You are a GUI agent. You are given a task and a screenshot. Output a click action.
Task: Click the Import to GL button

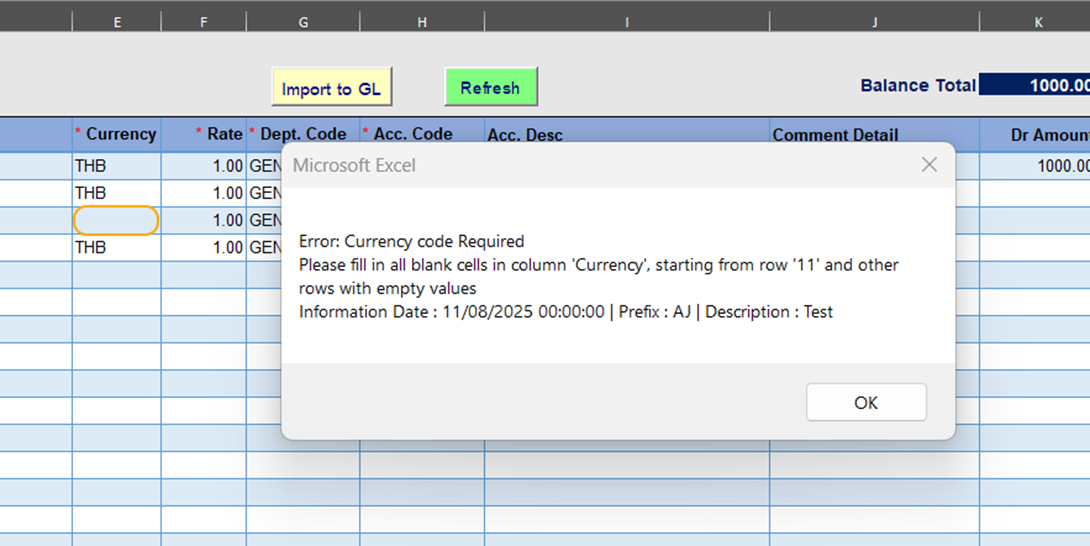tap(331, 88)
